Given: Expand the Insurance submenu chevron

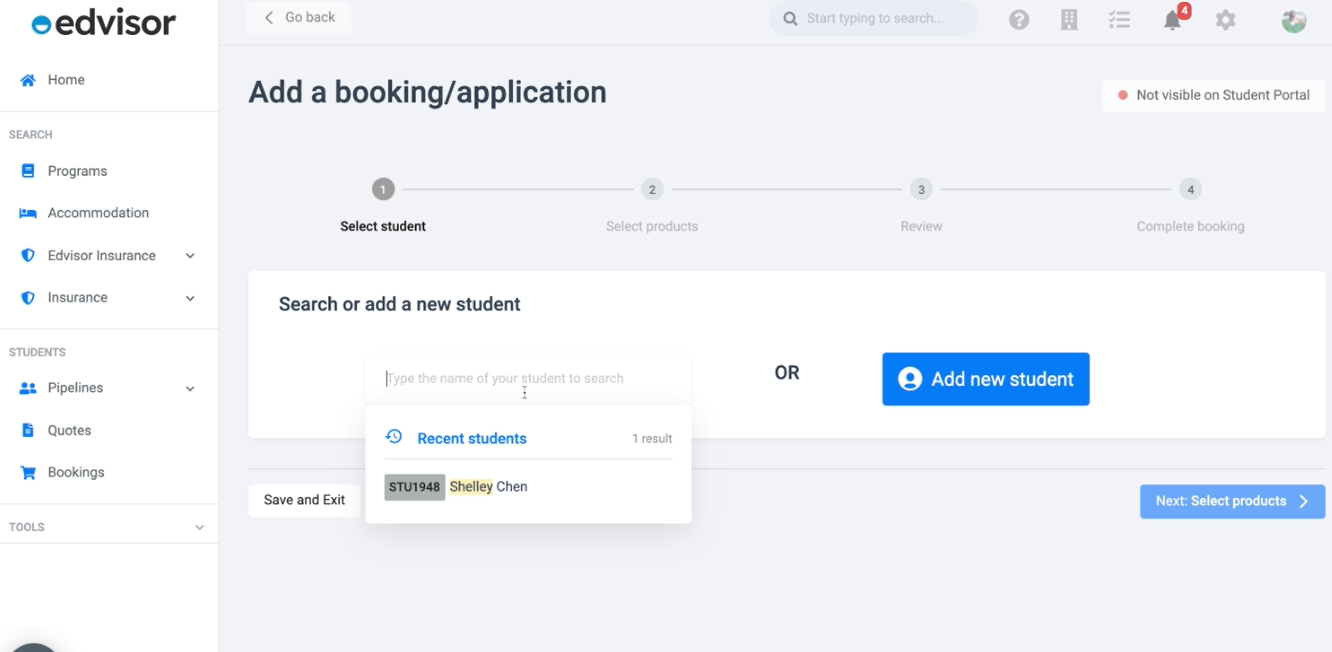Looking at the screenshot, I should click(190, 298).
